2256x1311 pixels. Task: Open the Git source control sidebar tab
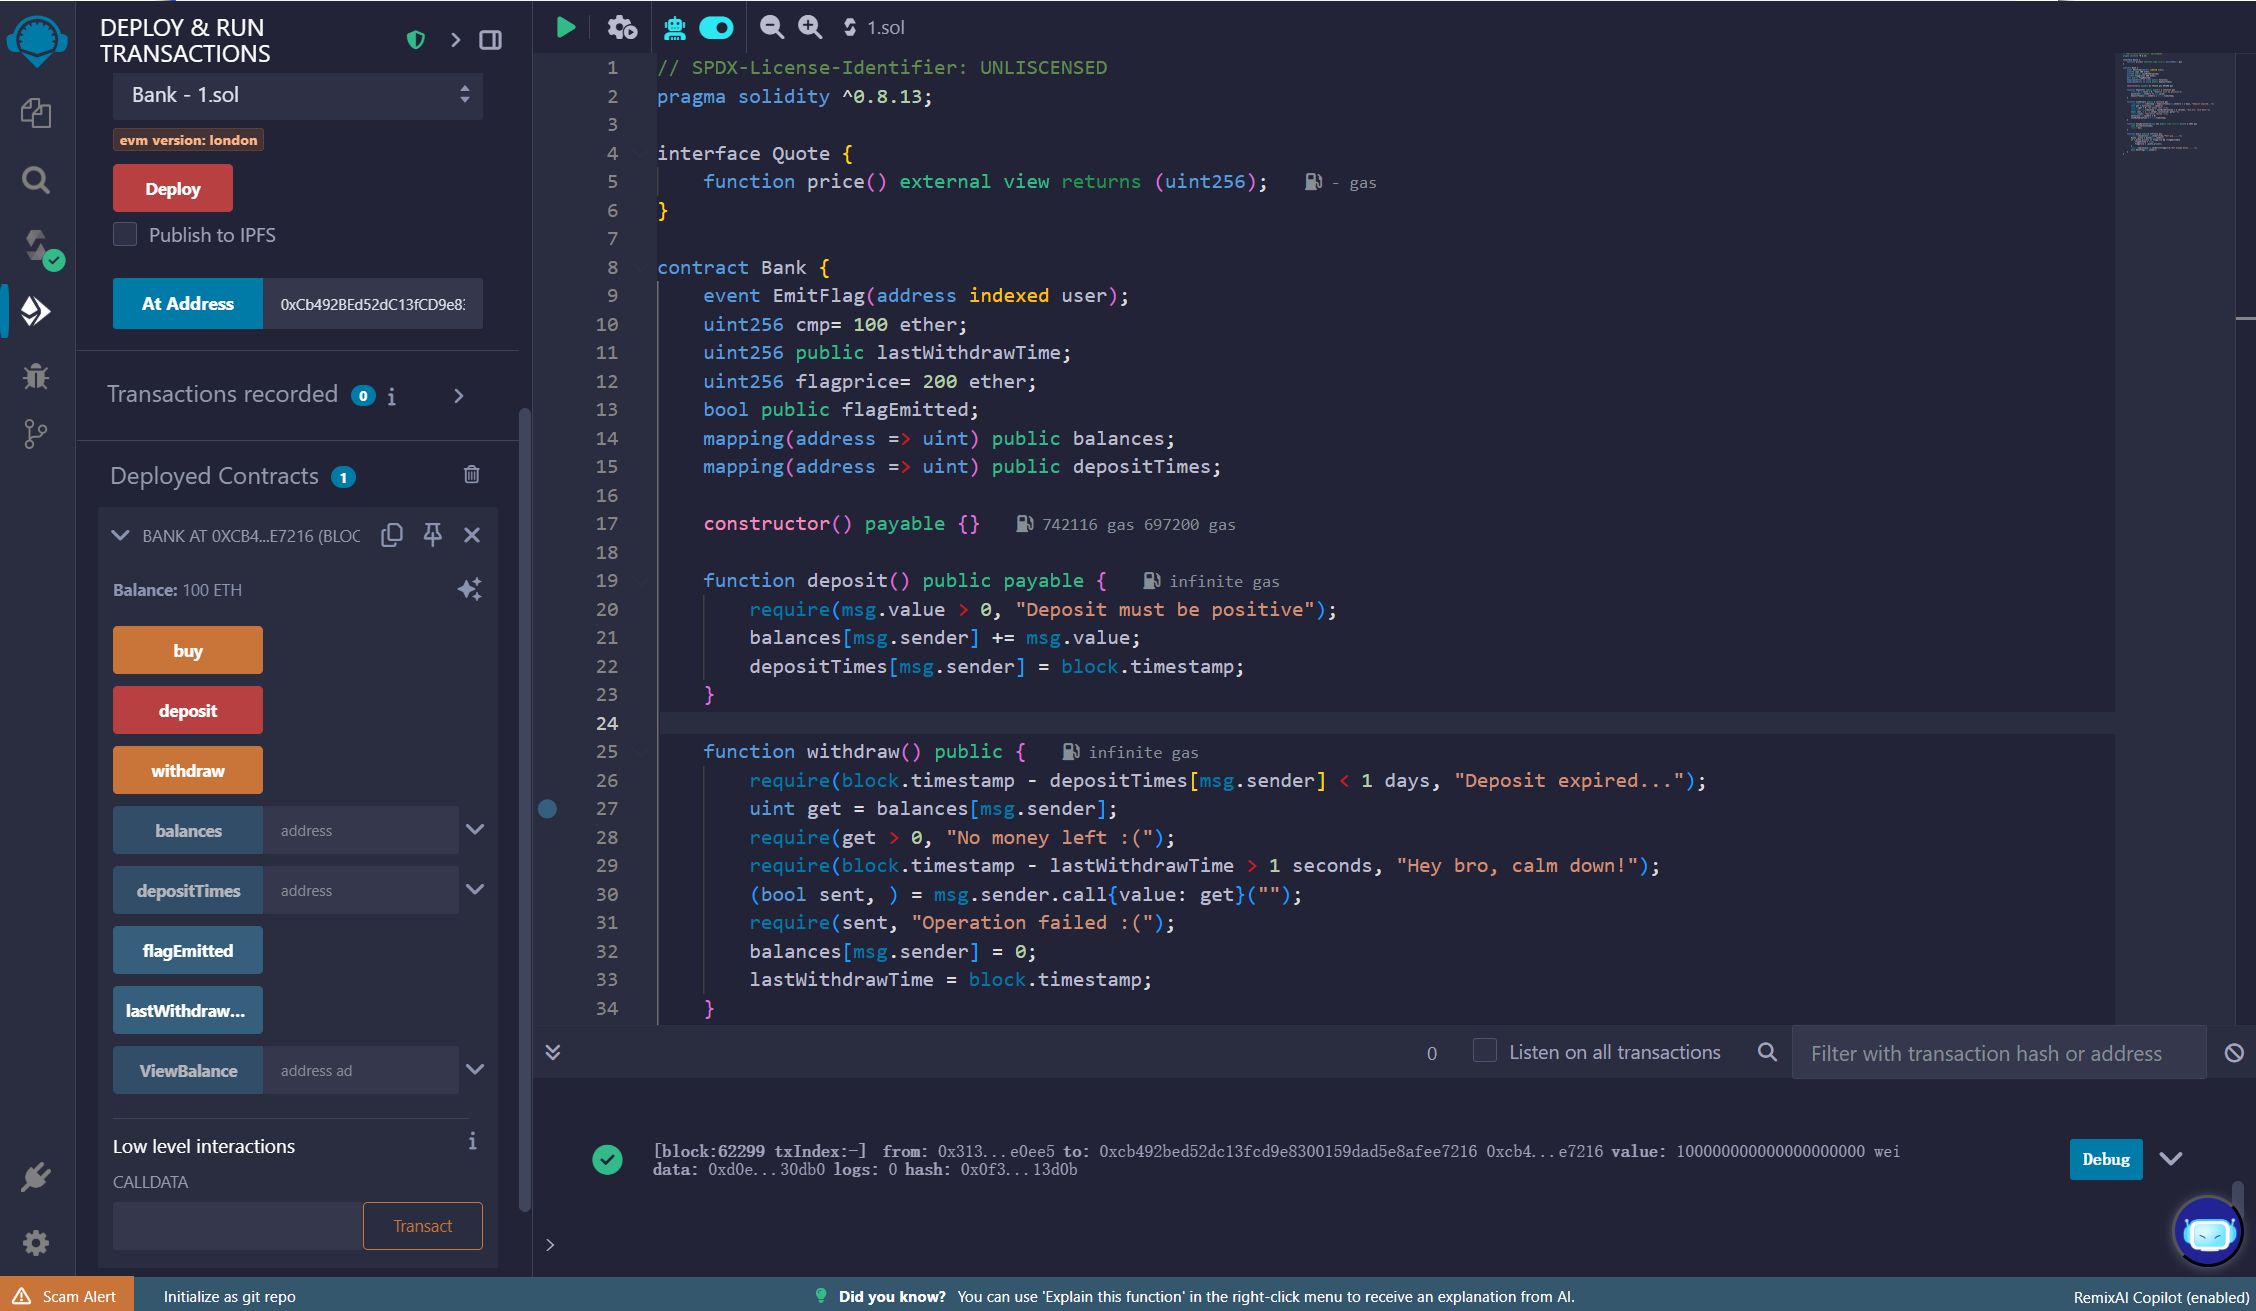tap(36, 434)
